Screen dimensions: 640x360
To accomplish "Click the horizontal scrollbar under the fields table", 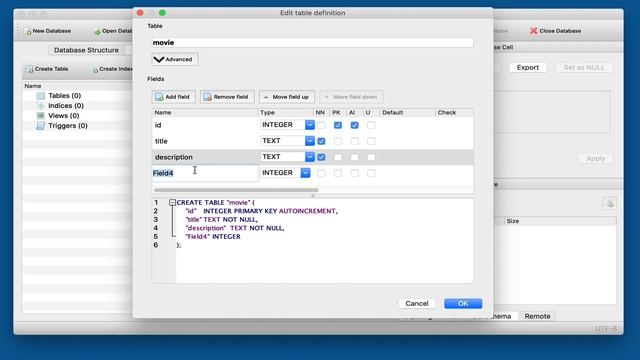I will [236, 190].
